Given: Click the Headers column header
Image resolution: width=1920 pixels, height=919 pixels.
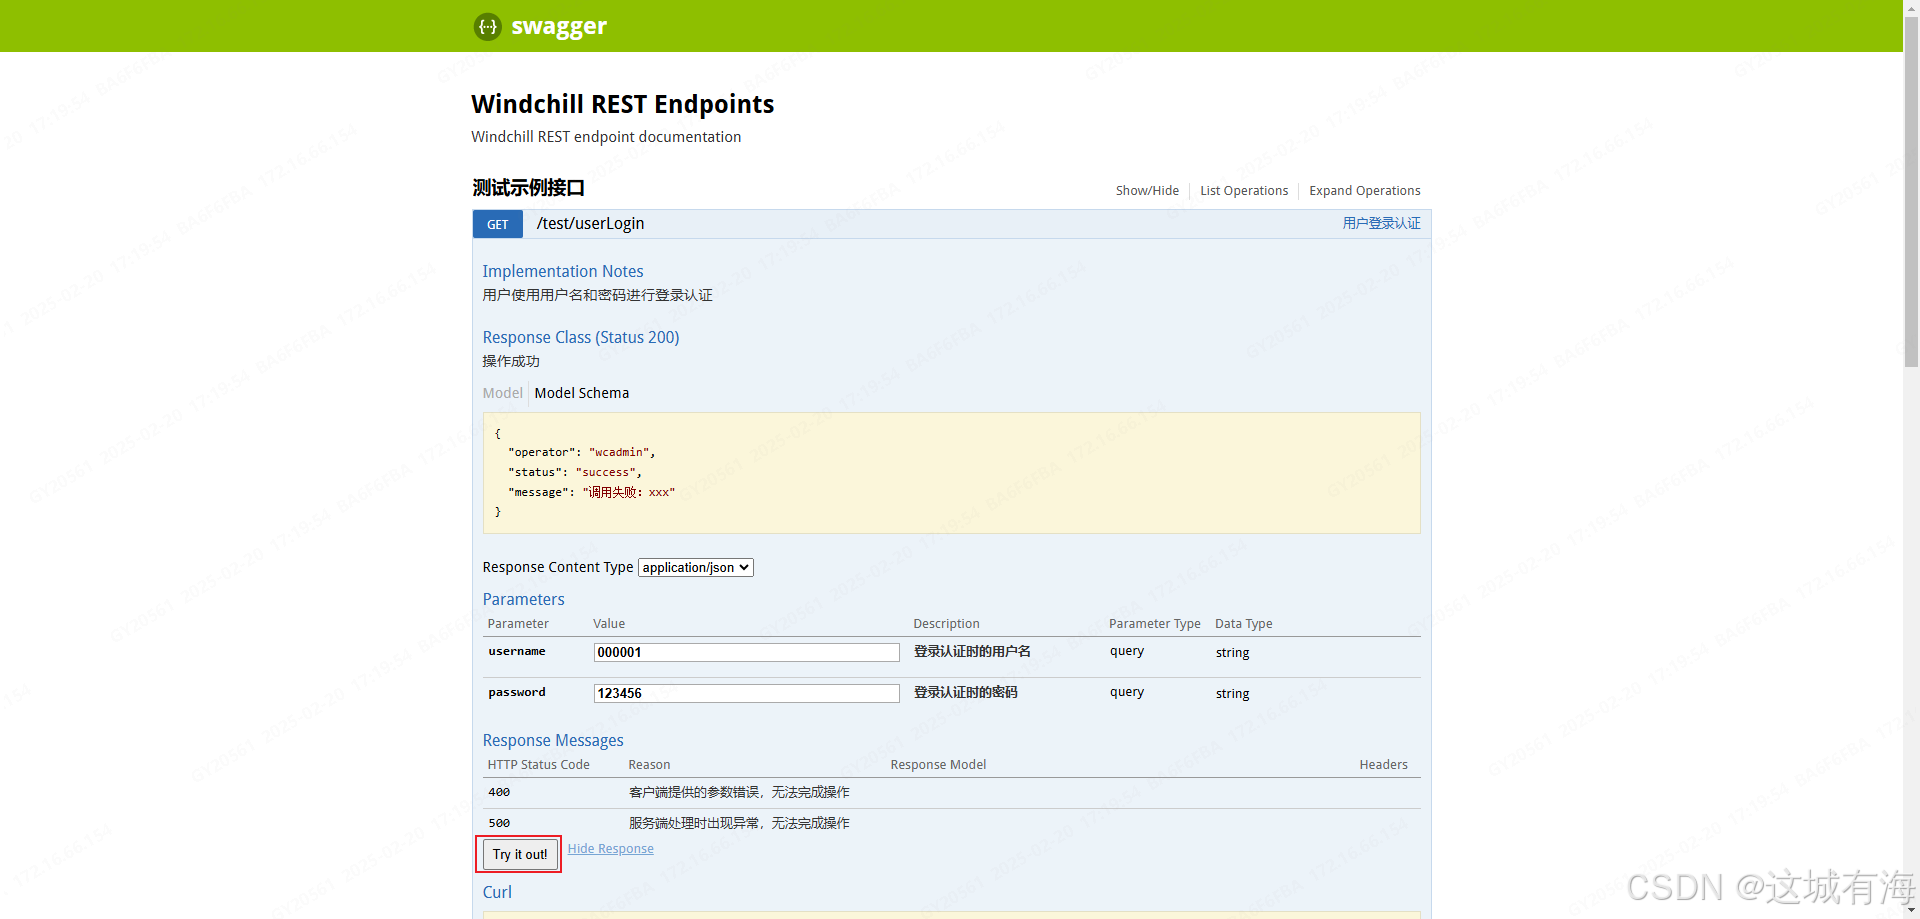Looking at the screenshot, I should pos(1383,765).
